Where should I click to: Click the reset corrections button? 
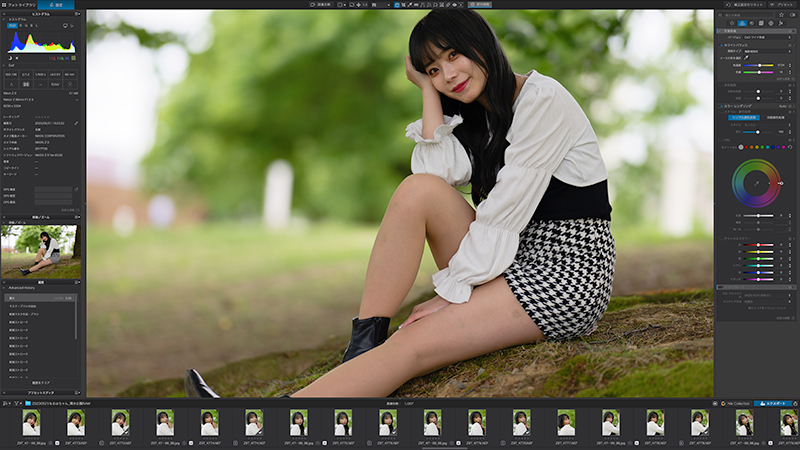[746, 5]
